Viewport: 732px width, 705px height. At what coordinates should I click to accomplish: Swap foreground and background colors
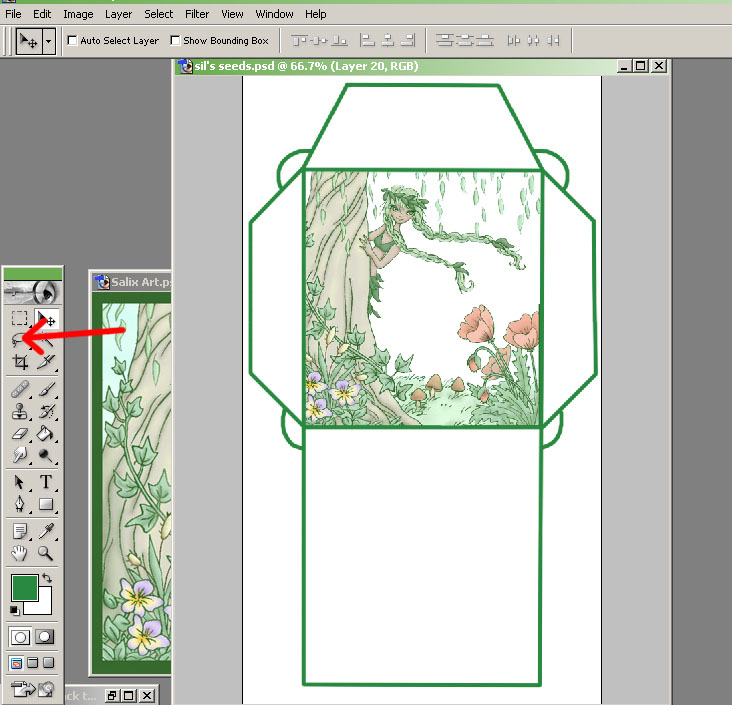click(47, 578)
